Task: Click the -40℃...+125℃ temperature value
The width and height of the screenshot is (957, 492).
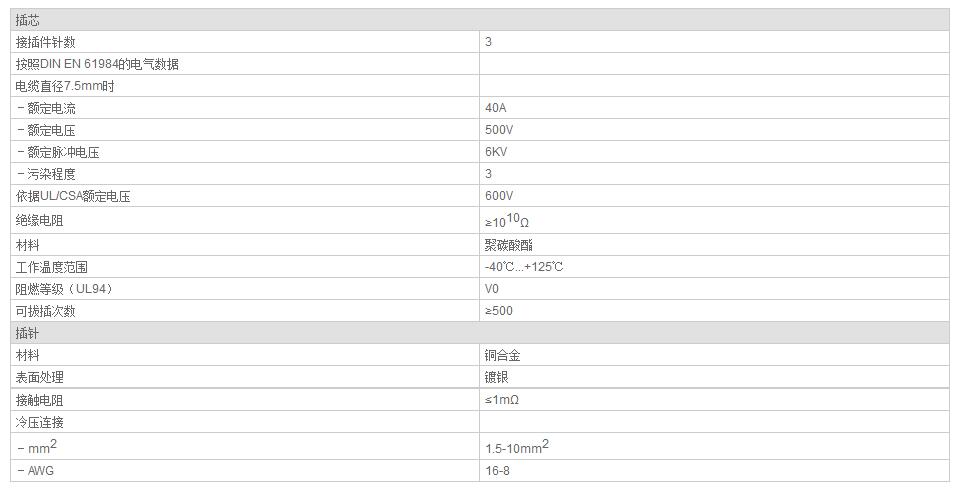Action: [x=524, y=267]
